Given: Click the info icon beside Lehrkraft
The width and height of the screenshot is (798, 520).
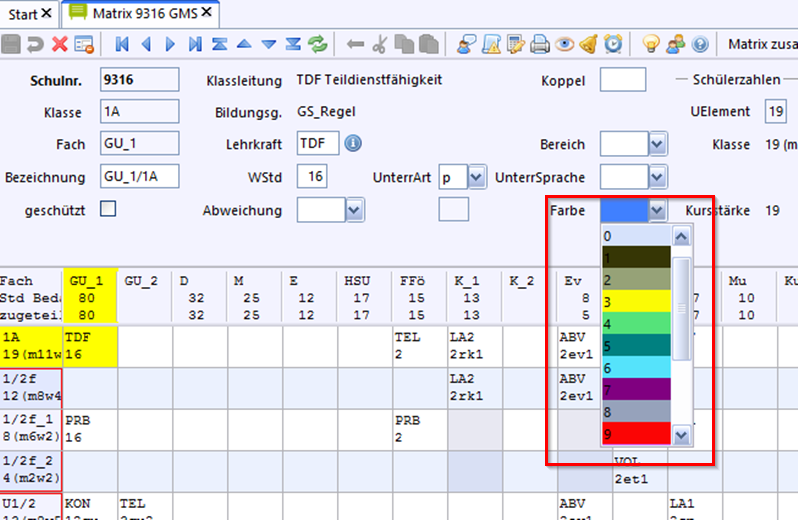Looking at the screenshot, I should [x=353, y=143].
